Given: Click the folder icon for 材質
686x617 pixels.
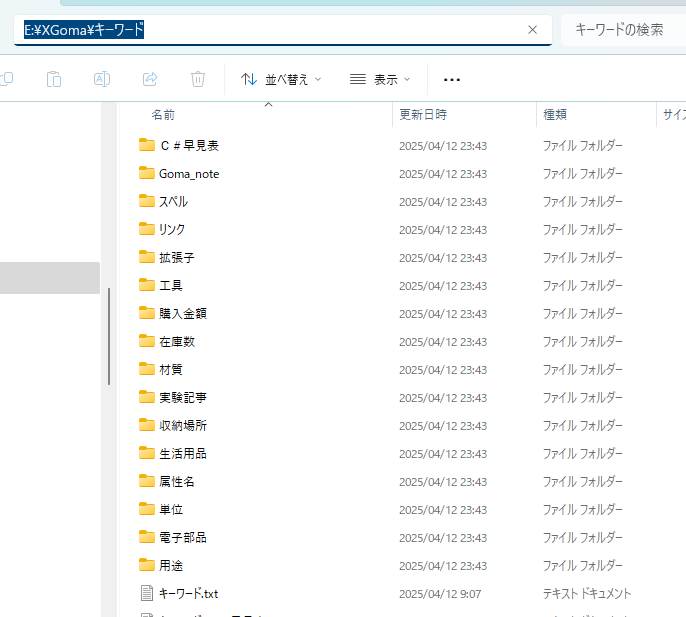Looking at the screenshot, I should tap(147, 369).
